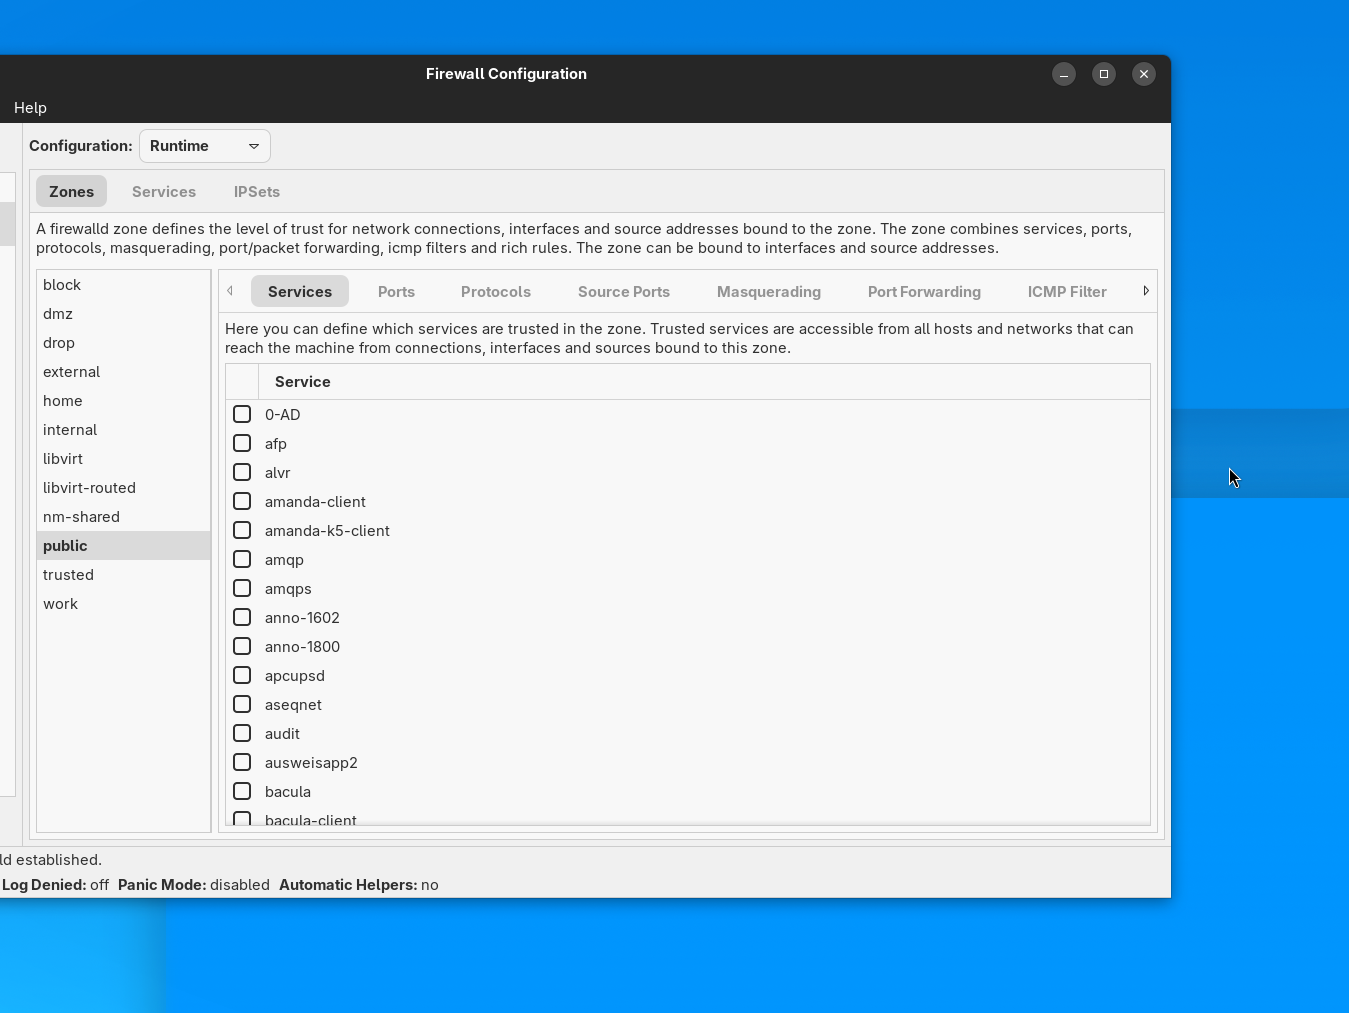
Task: Open the Help menu
Action: [x=30, y=108]
